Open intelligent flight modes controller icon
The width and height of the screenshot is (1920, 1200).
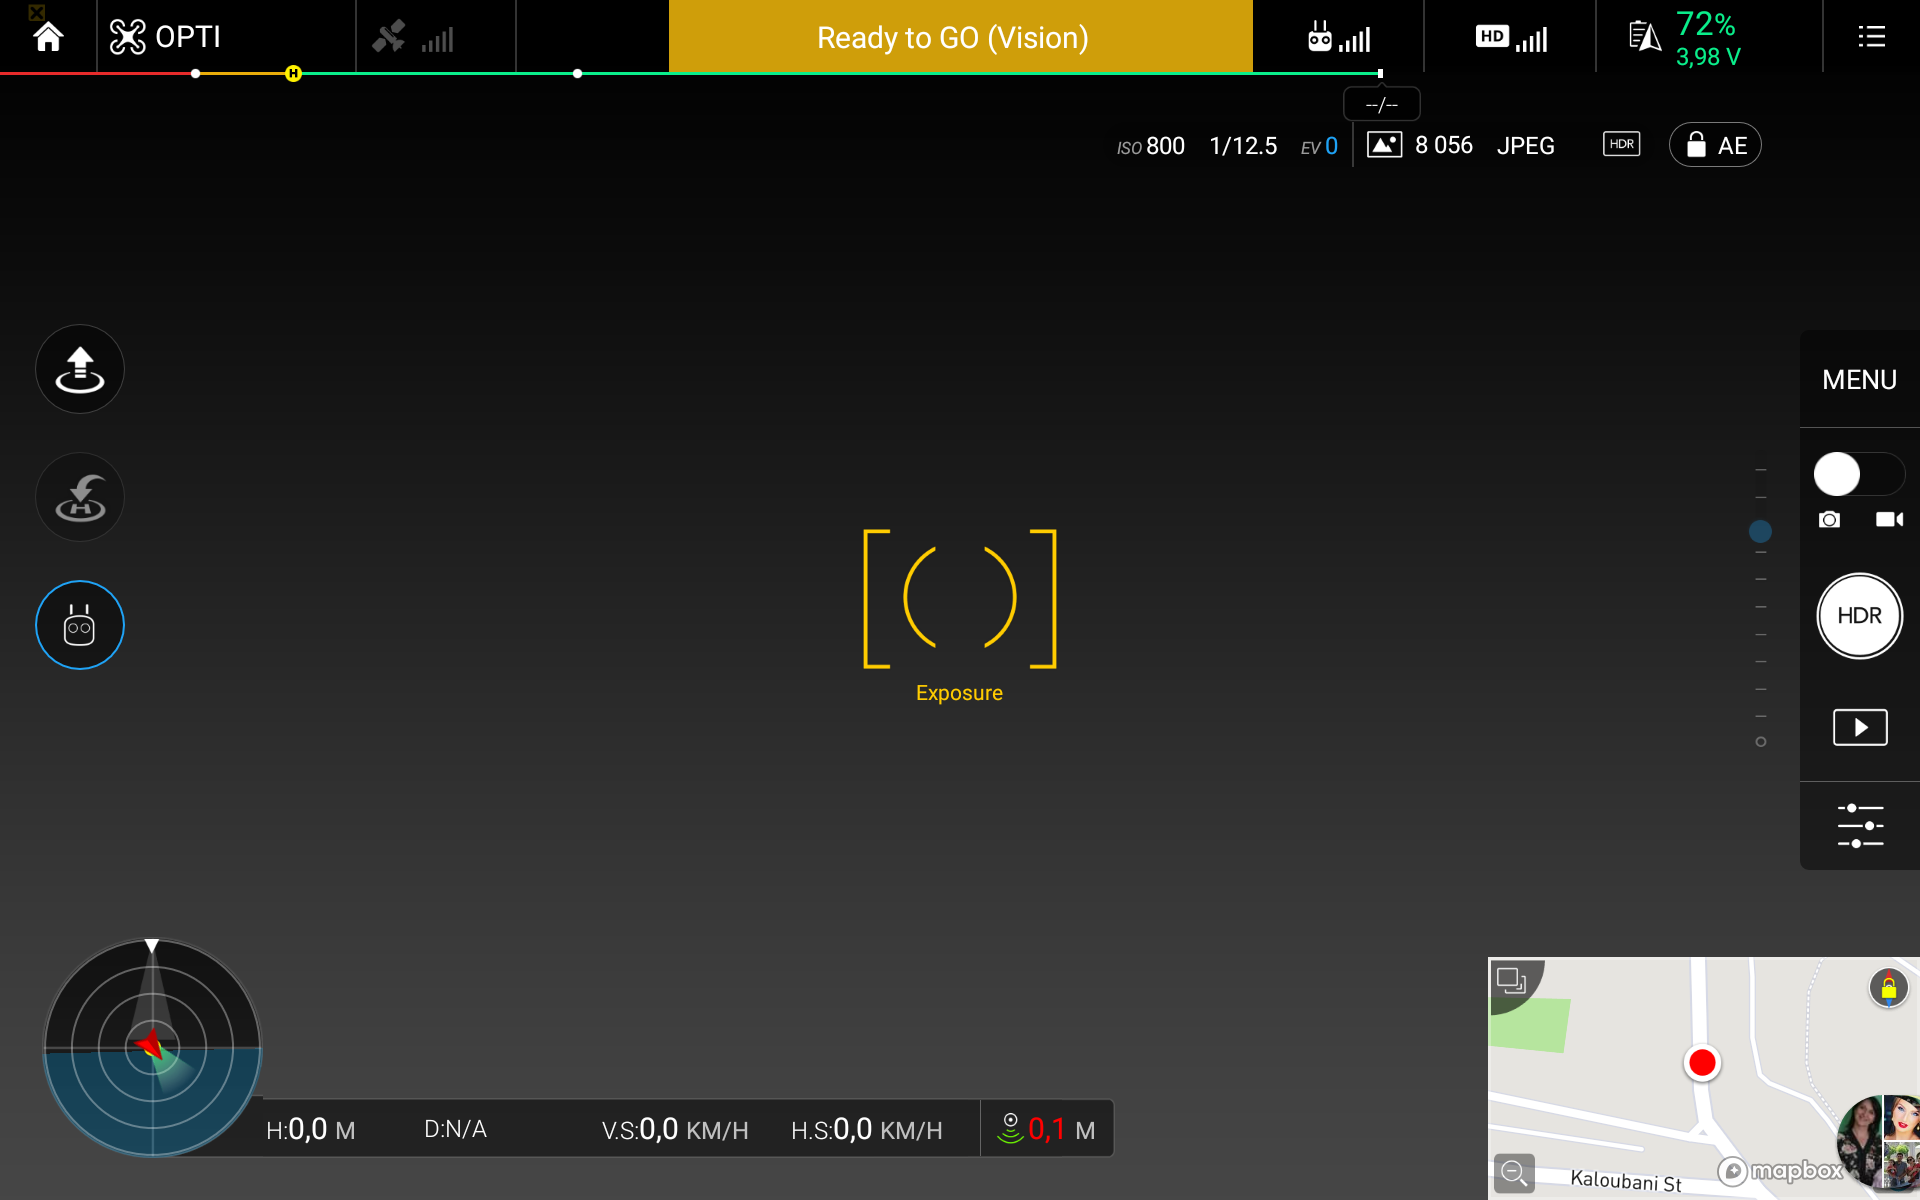80,625
